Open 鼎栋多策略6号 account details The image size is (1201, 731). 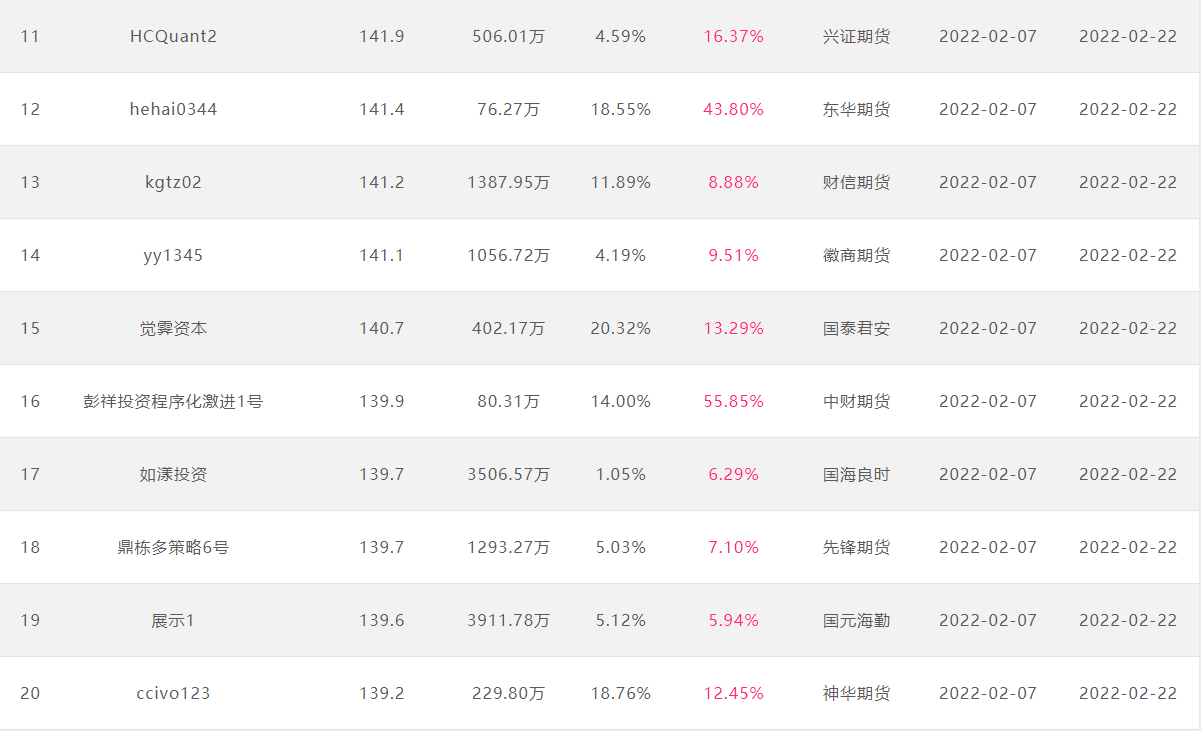(x=173, y=547)
